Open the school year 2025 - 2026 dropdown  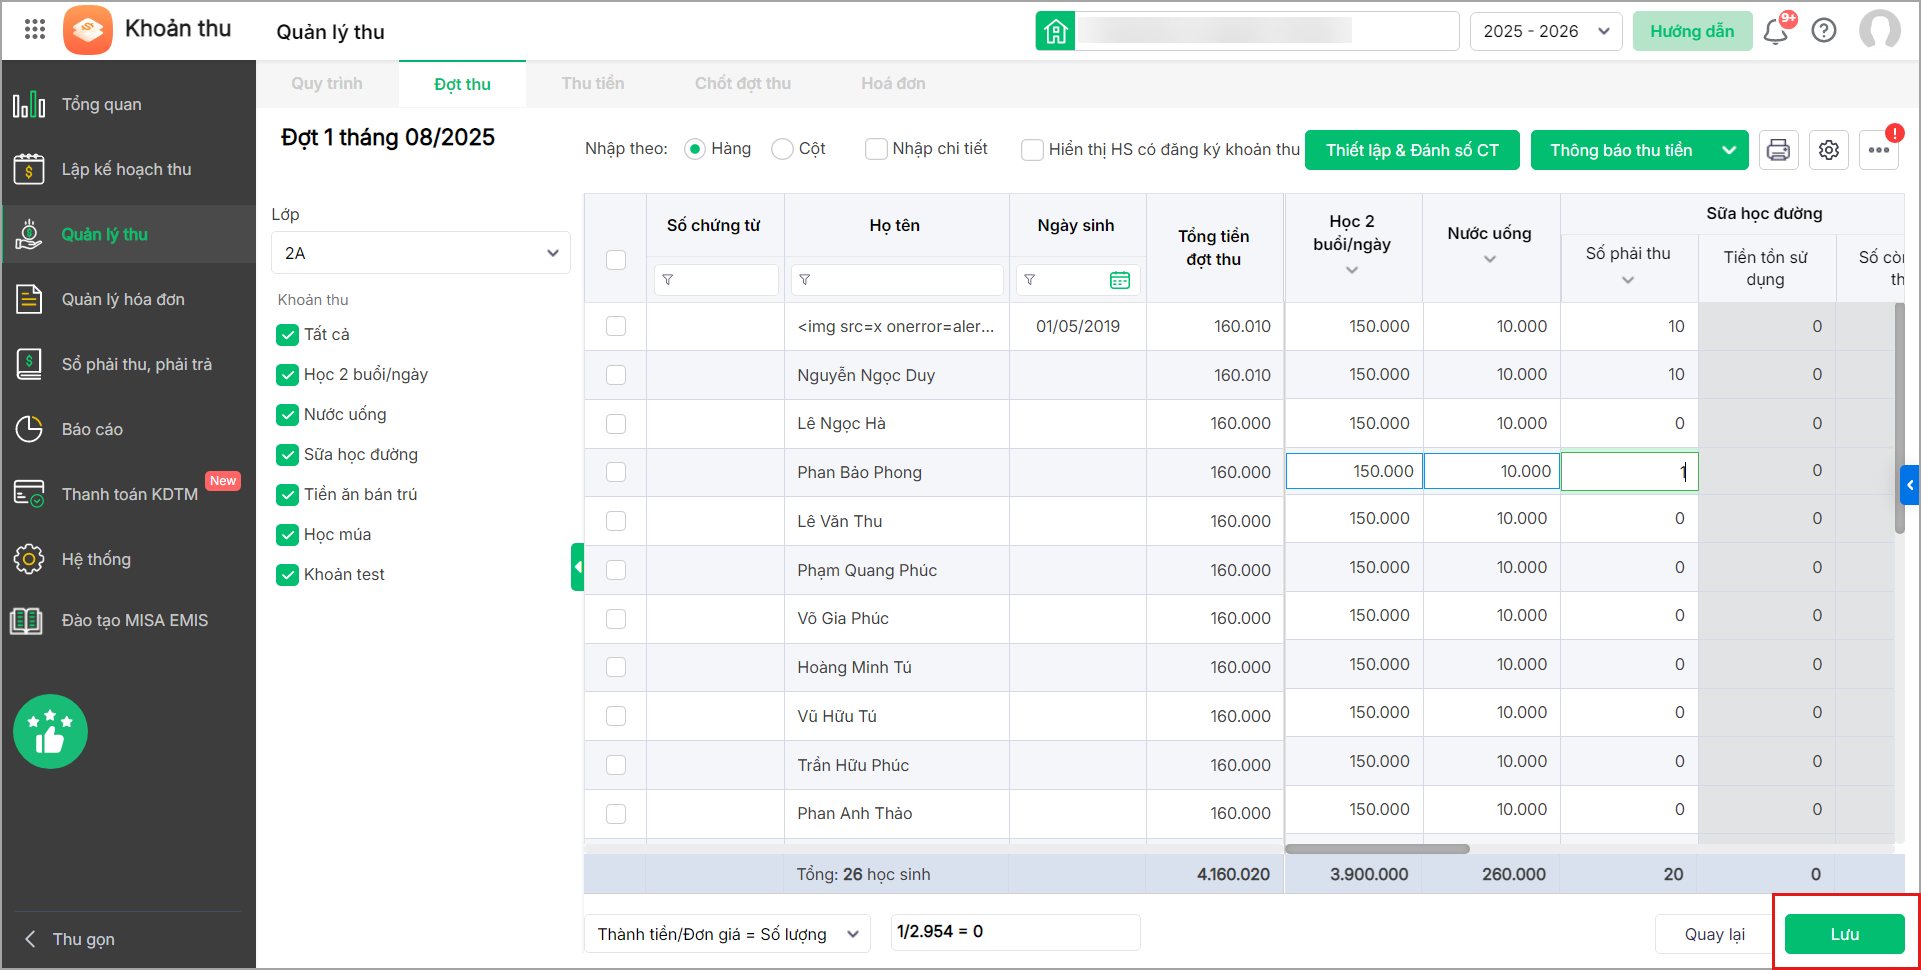click(1545, 31)
